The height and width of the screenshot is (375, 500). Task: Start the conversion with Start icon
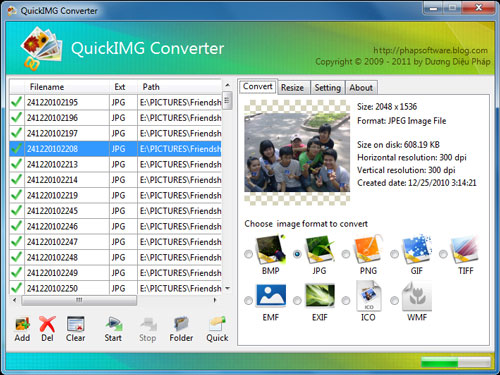tap(114, 324)
